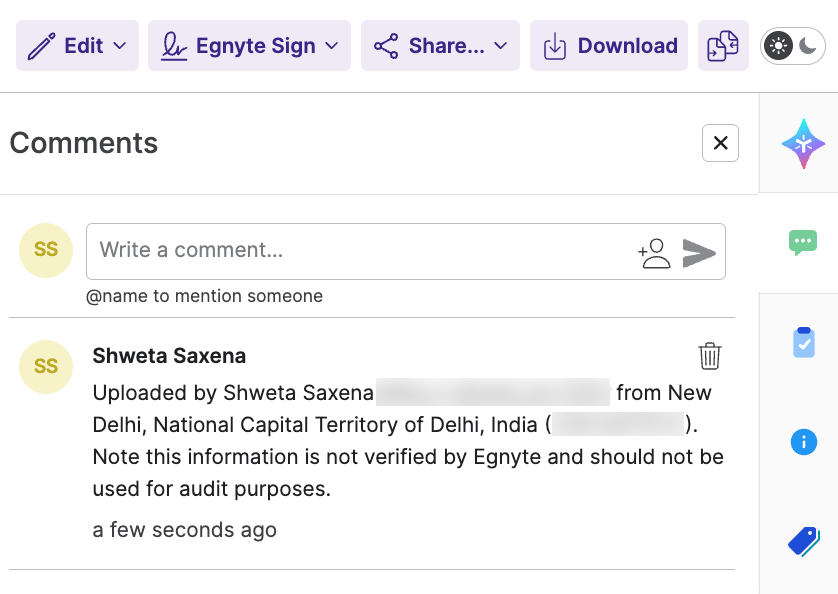Expand the Edit dropdown menu
The image size is (838, 594).
pyautogui.click(x=77, y=46)
